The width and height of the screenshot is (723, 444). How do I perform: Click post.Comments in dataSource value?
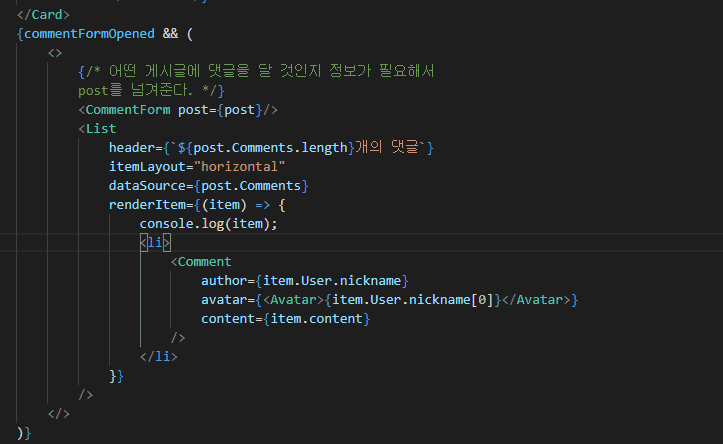coord(251,186)
